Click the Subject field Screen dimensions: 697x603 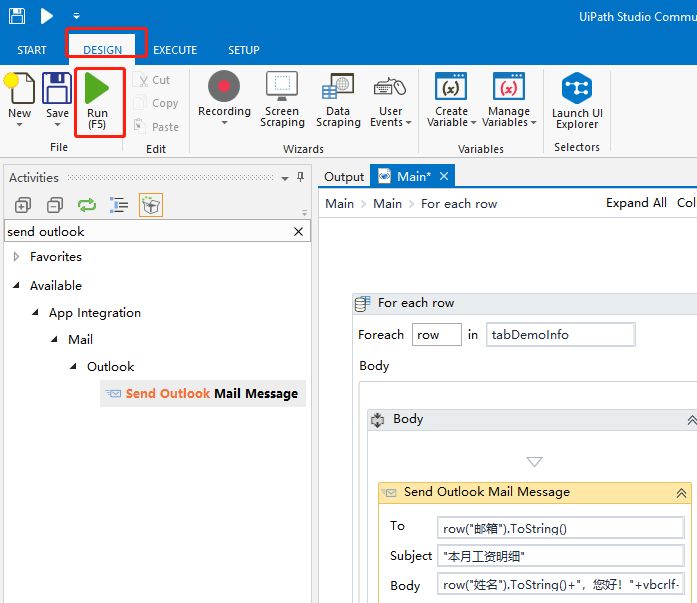(561, 556)
